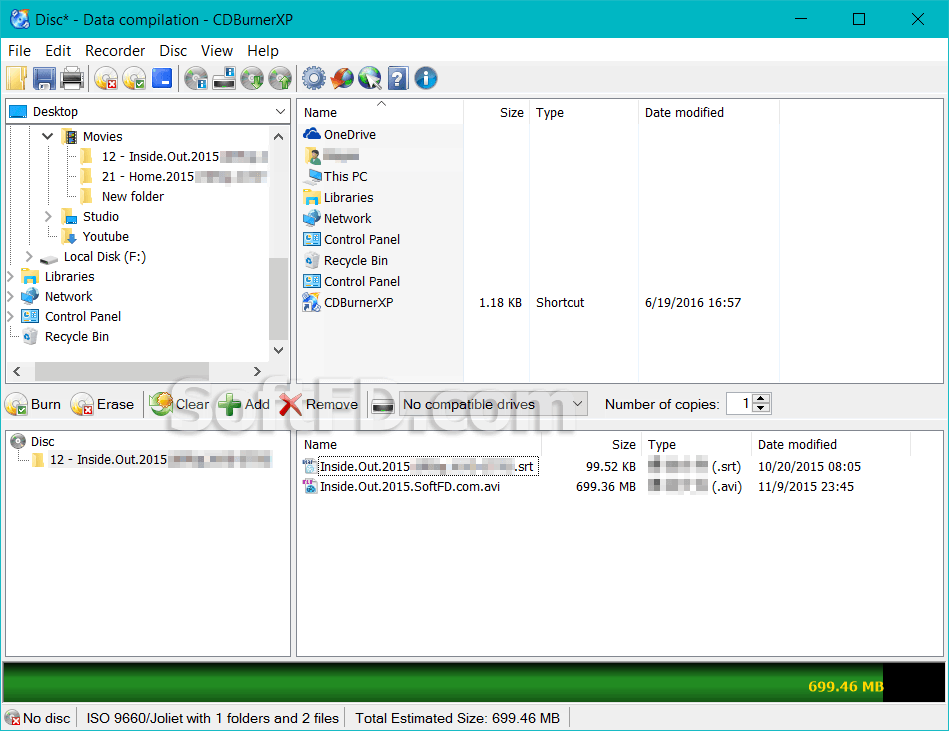The image size is (949, 731).
Task: Click the Number of copies field
Action: point(740,404)
